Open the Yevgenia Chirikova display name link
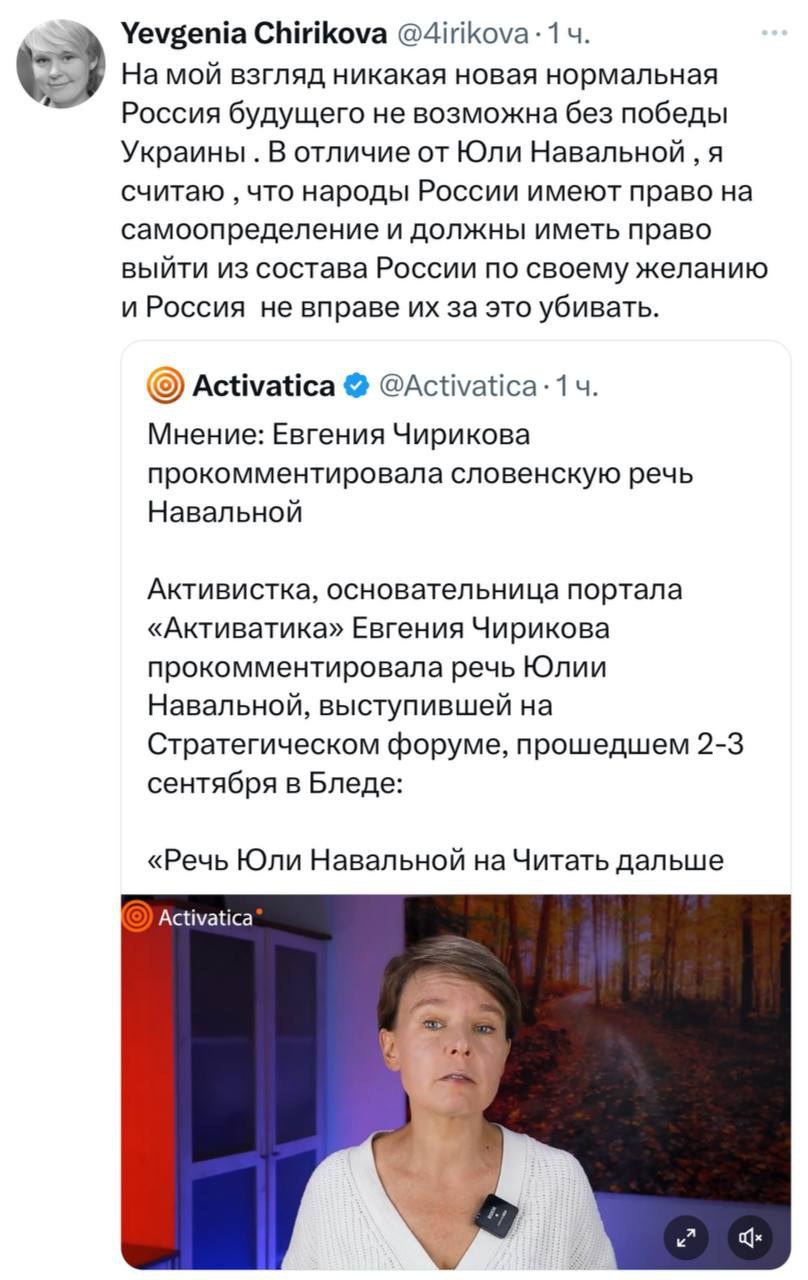The height and width of the screenshot is (1280, 808). (x=253, y=34)
